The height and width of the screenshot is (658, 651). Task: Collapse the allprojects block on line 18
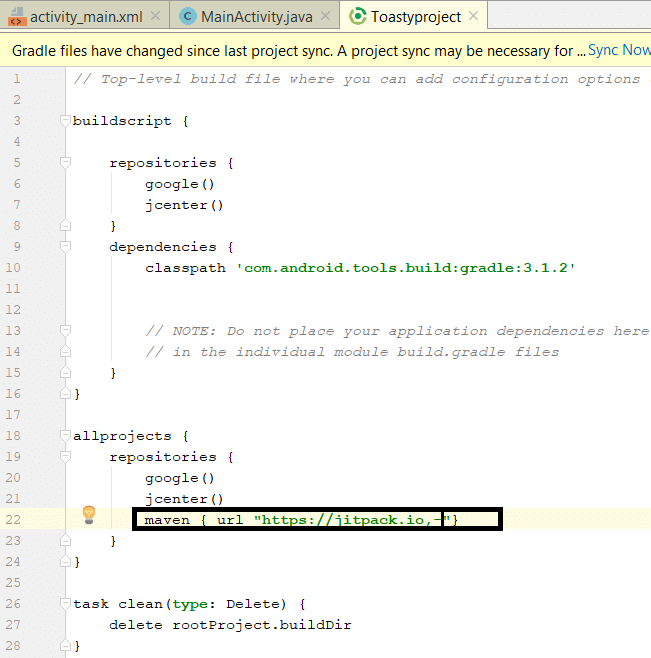point(65,436)
